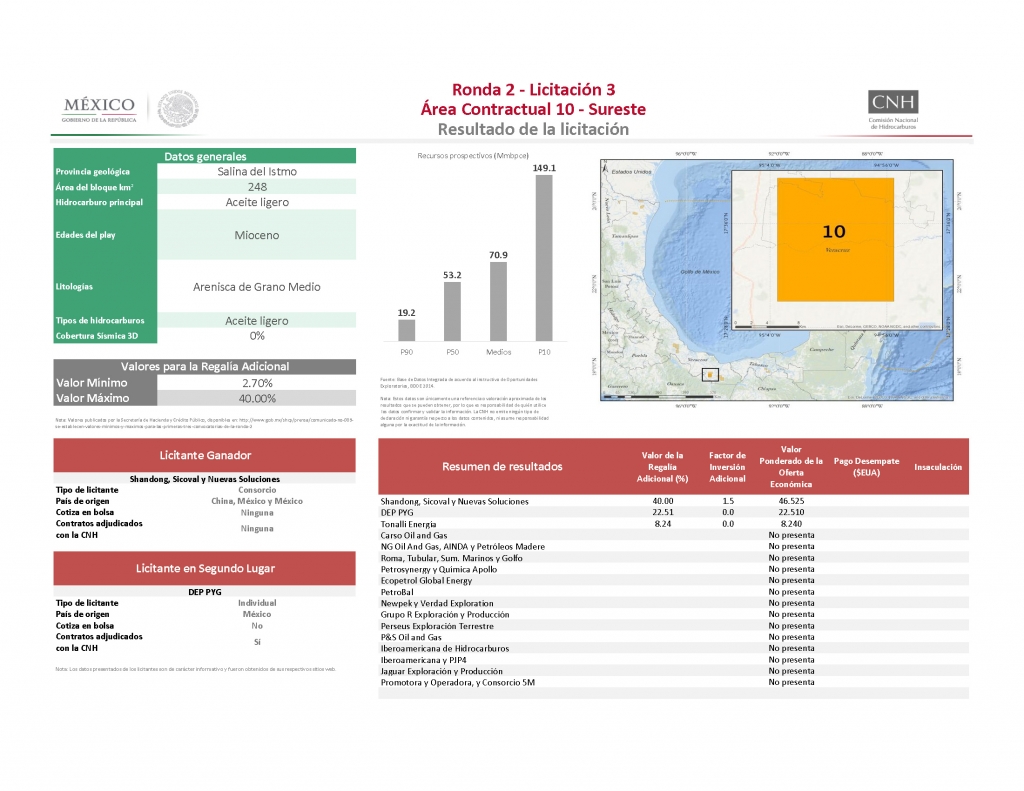Click the CNH logo in the header

[893, 108]
